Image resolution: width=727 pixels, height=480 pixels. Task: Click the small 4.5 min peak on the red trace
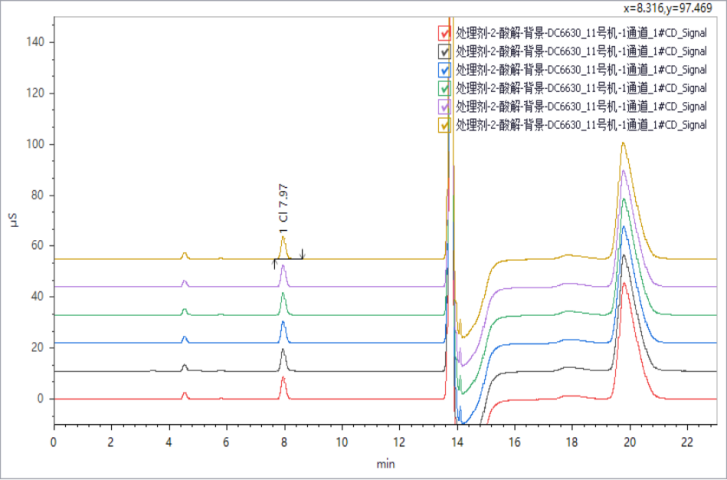[x=185, y=394]
